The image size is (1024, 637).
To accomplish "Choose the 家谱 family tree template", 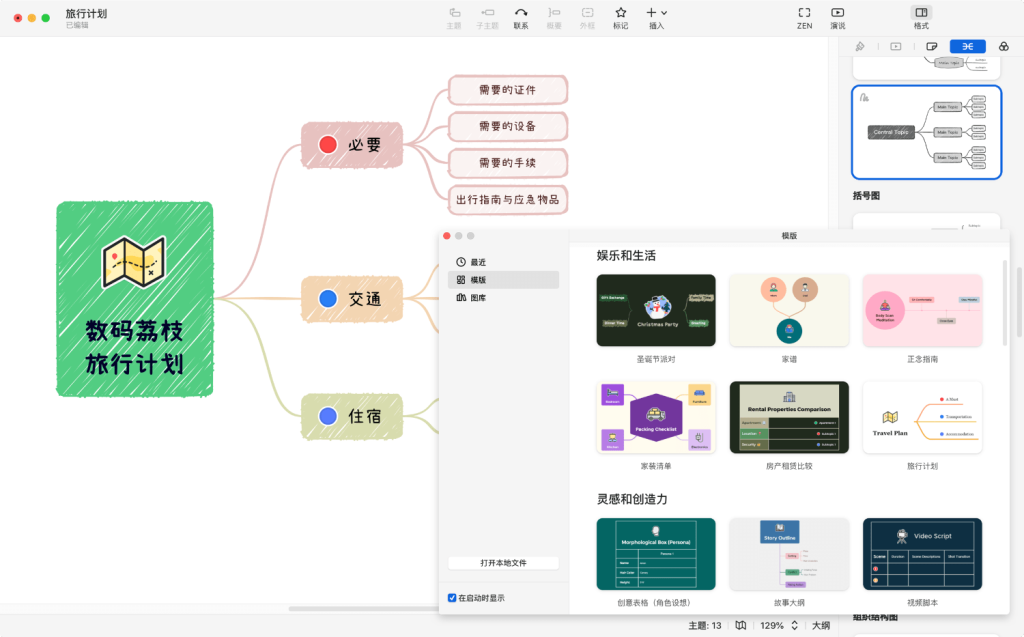I will (x=789, y=310).
